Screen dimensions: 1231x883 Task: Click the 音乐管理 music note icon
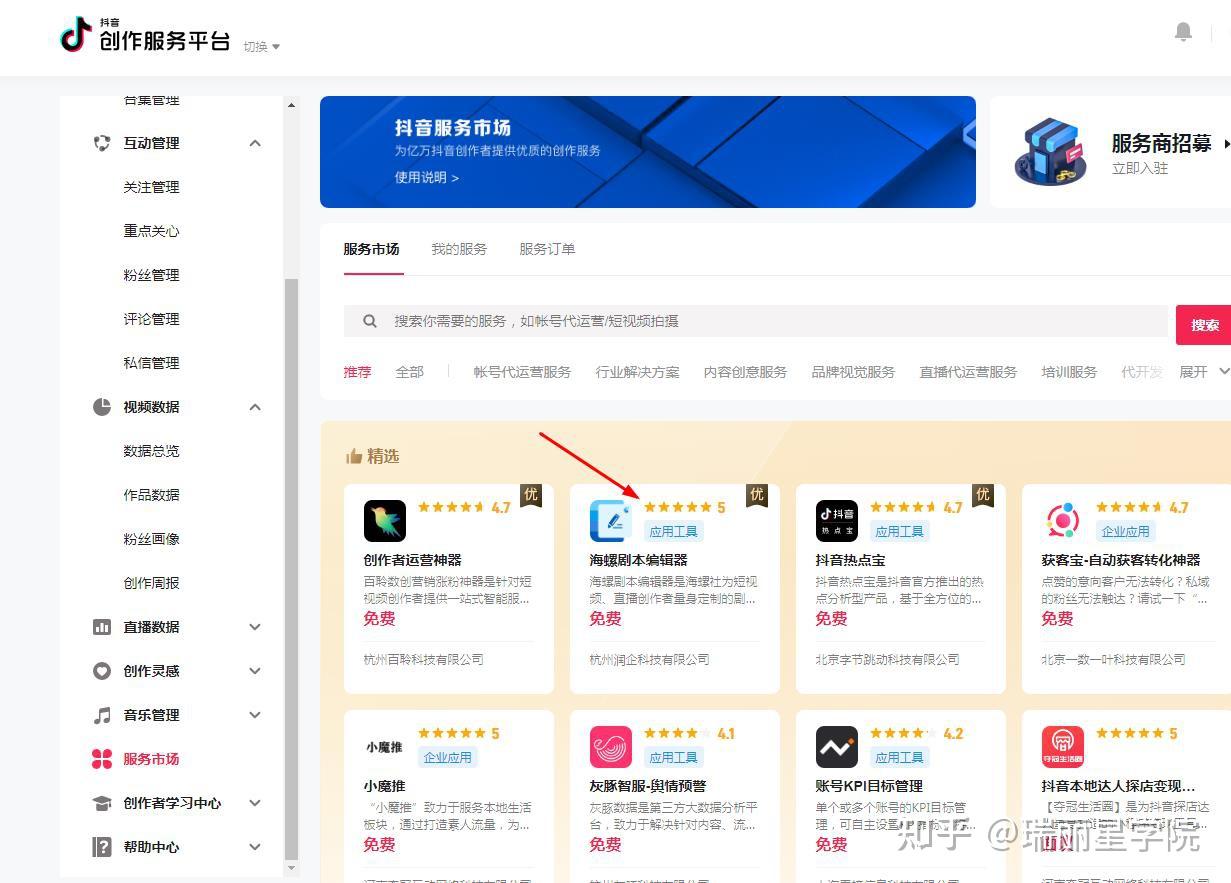point(101,715)
